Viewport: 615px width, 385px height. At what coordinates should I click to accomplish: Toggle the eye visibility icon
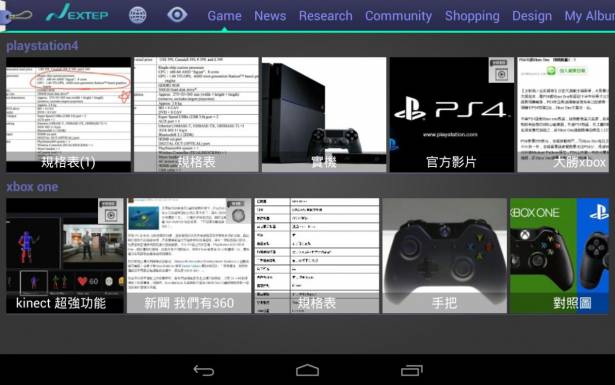[177, 15]
